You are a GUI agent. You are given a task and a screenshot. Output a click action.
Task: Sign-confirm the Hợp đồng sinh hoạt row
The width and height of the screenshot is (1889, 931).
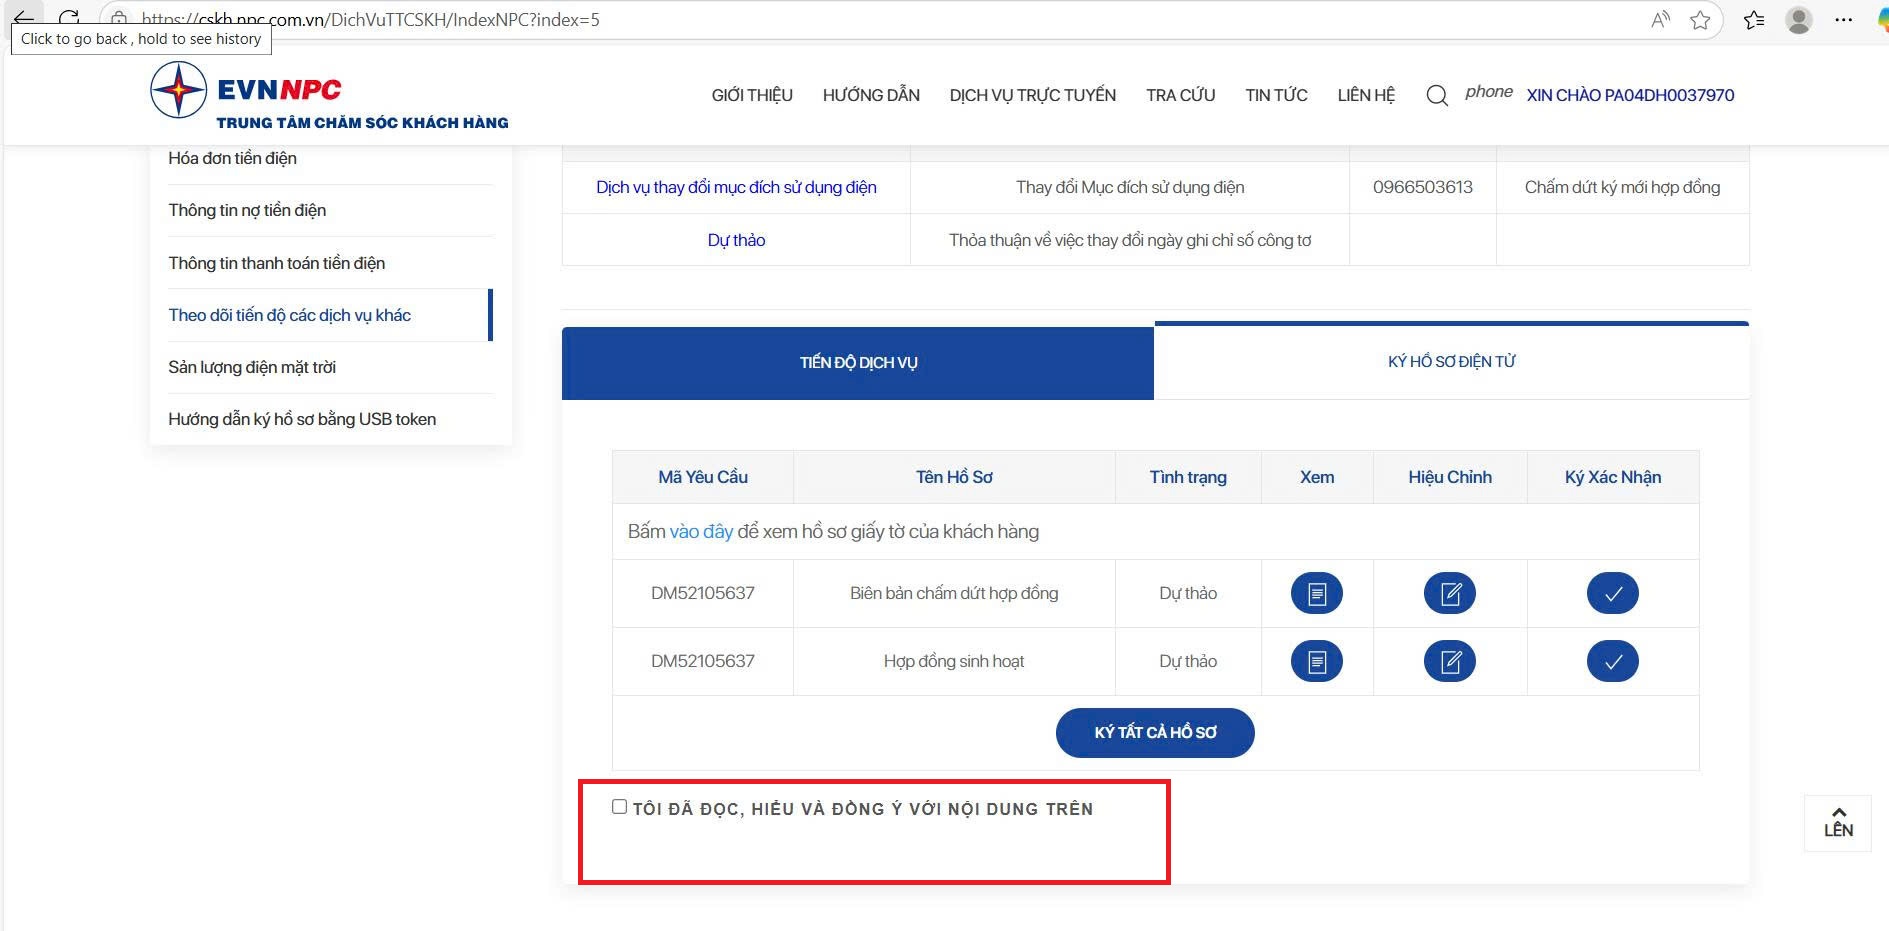tap(1612, 661)
